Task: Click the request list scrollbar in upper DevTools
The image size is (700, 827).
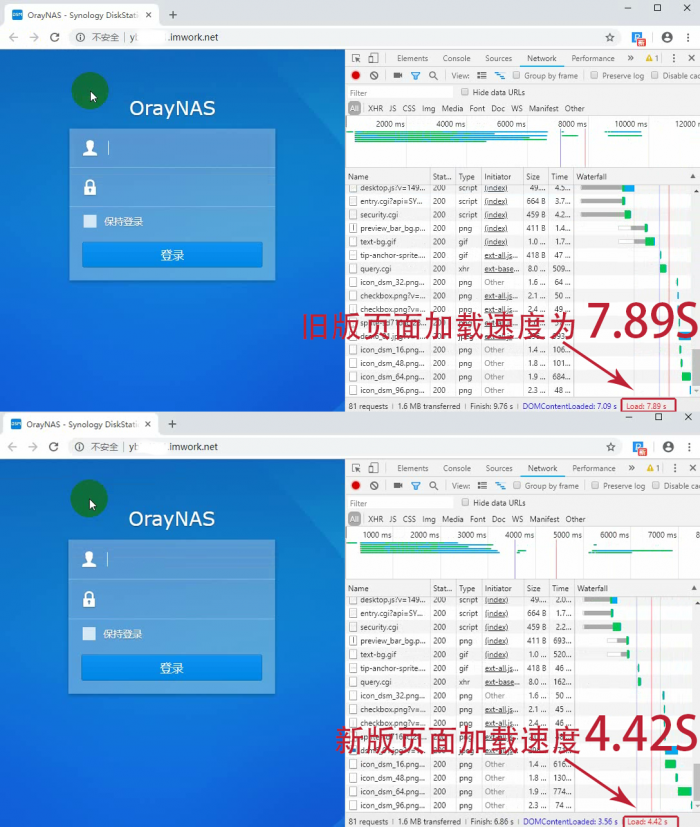Action: (696, 368)
